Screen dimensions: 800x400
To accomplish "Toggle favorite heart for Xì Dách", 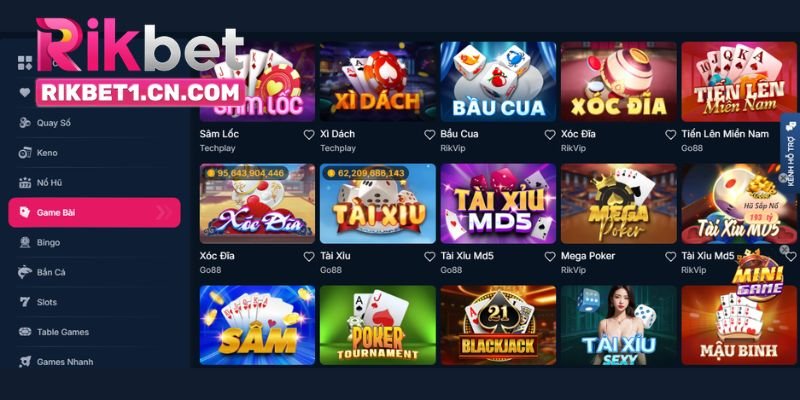I will 430,135.
